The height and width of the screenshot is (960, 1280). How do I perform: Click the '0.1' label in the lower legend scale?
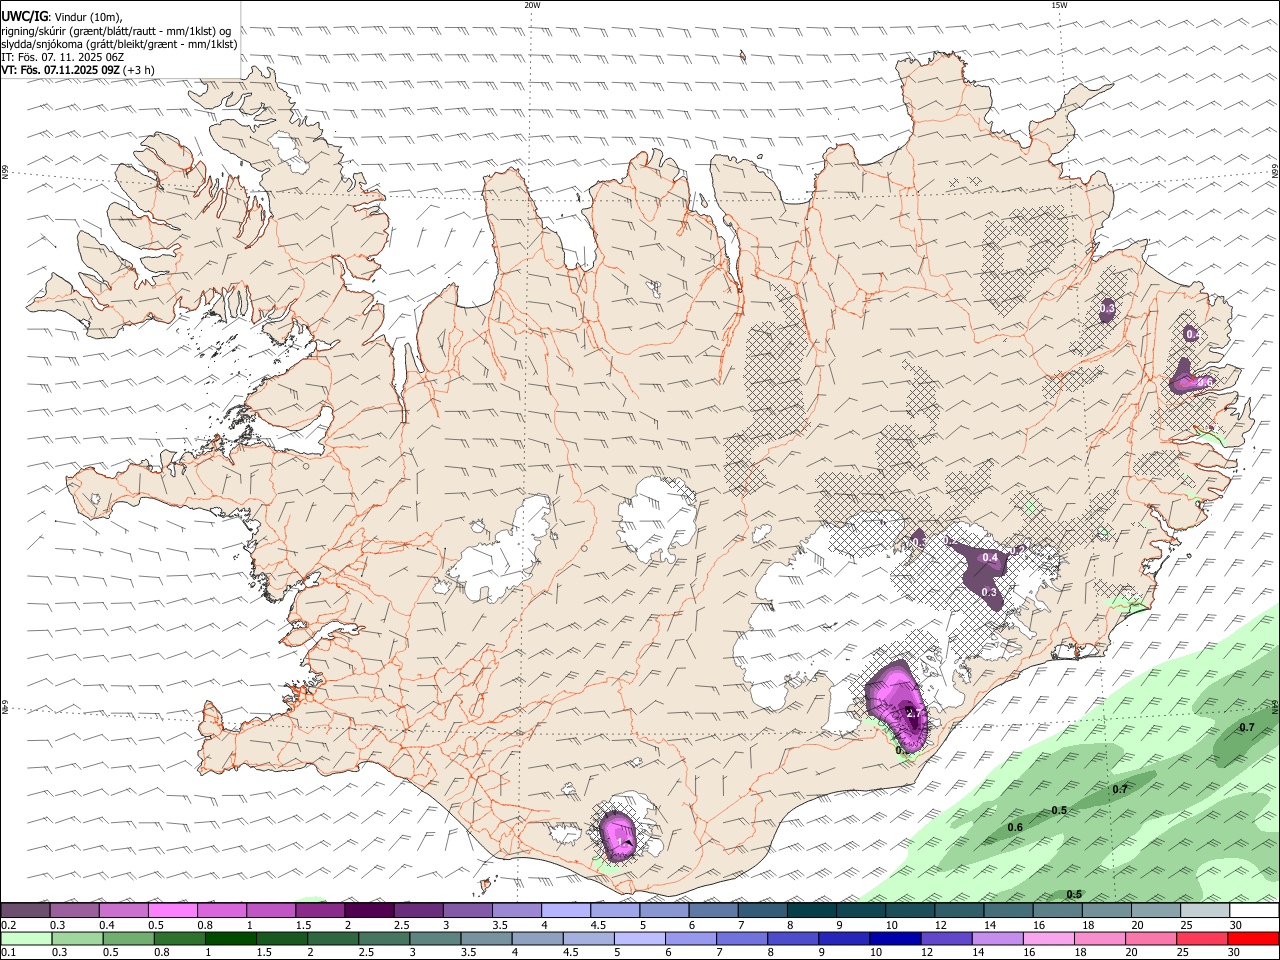tap(8, 953)
